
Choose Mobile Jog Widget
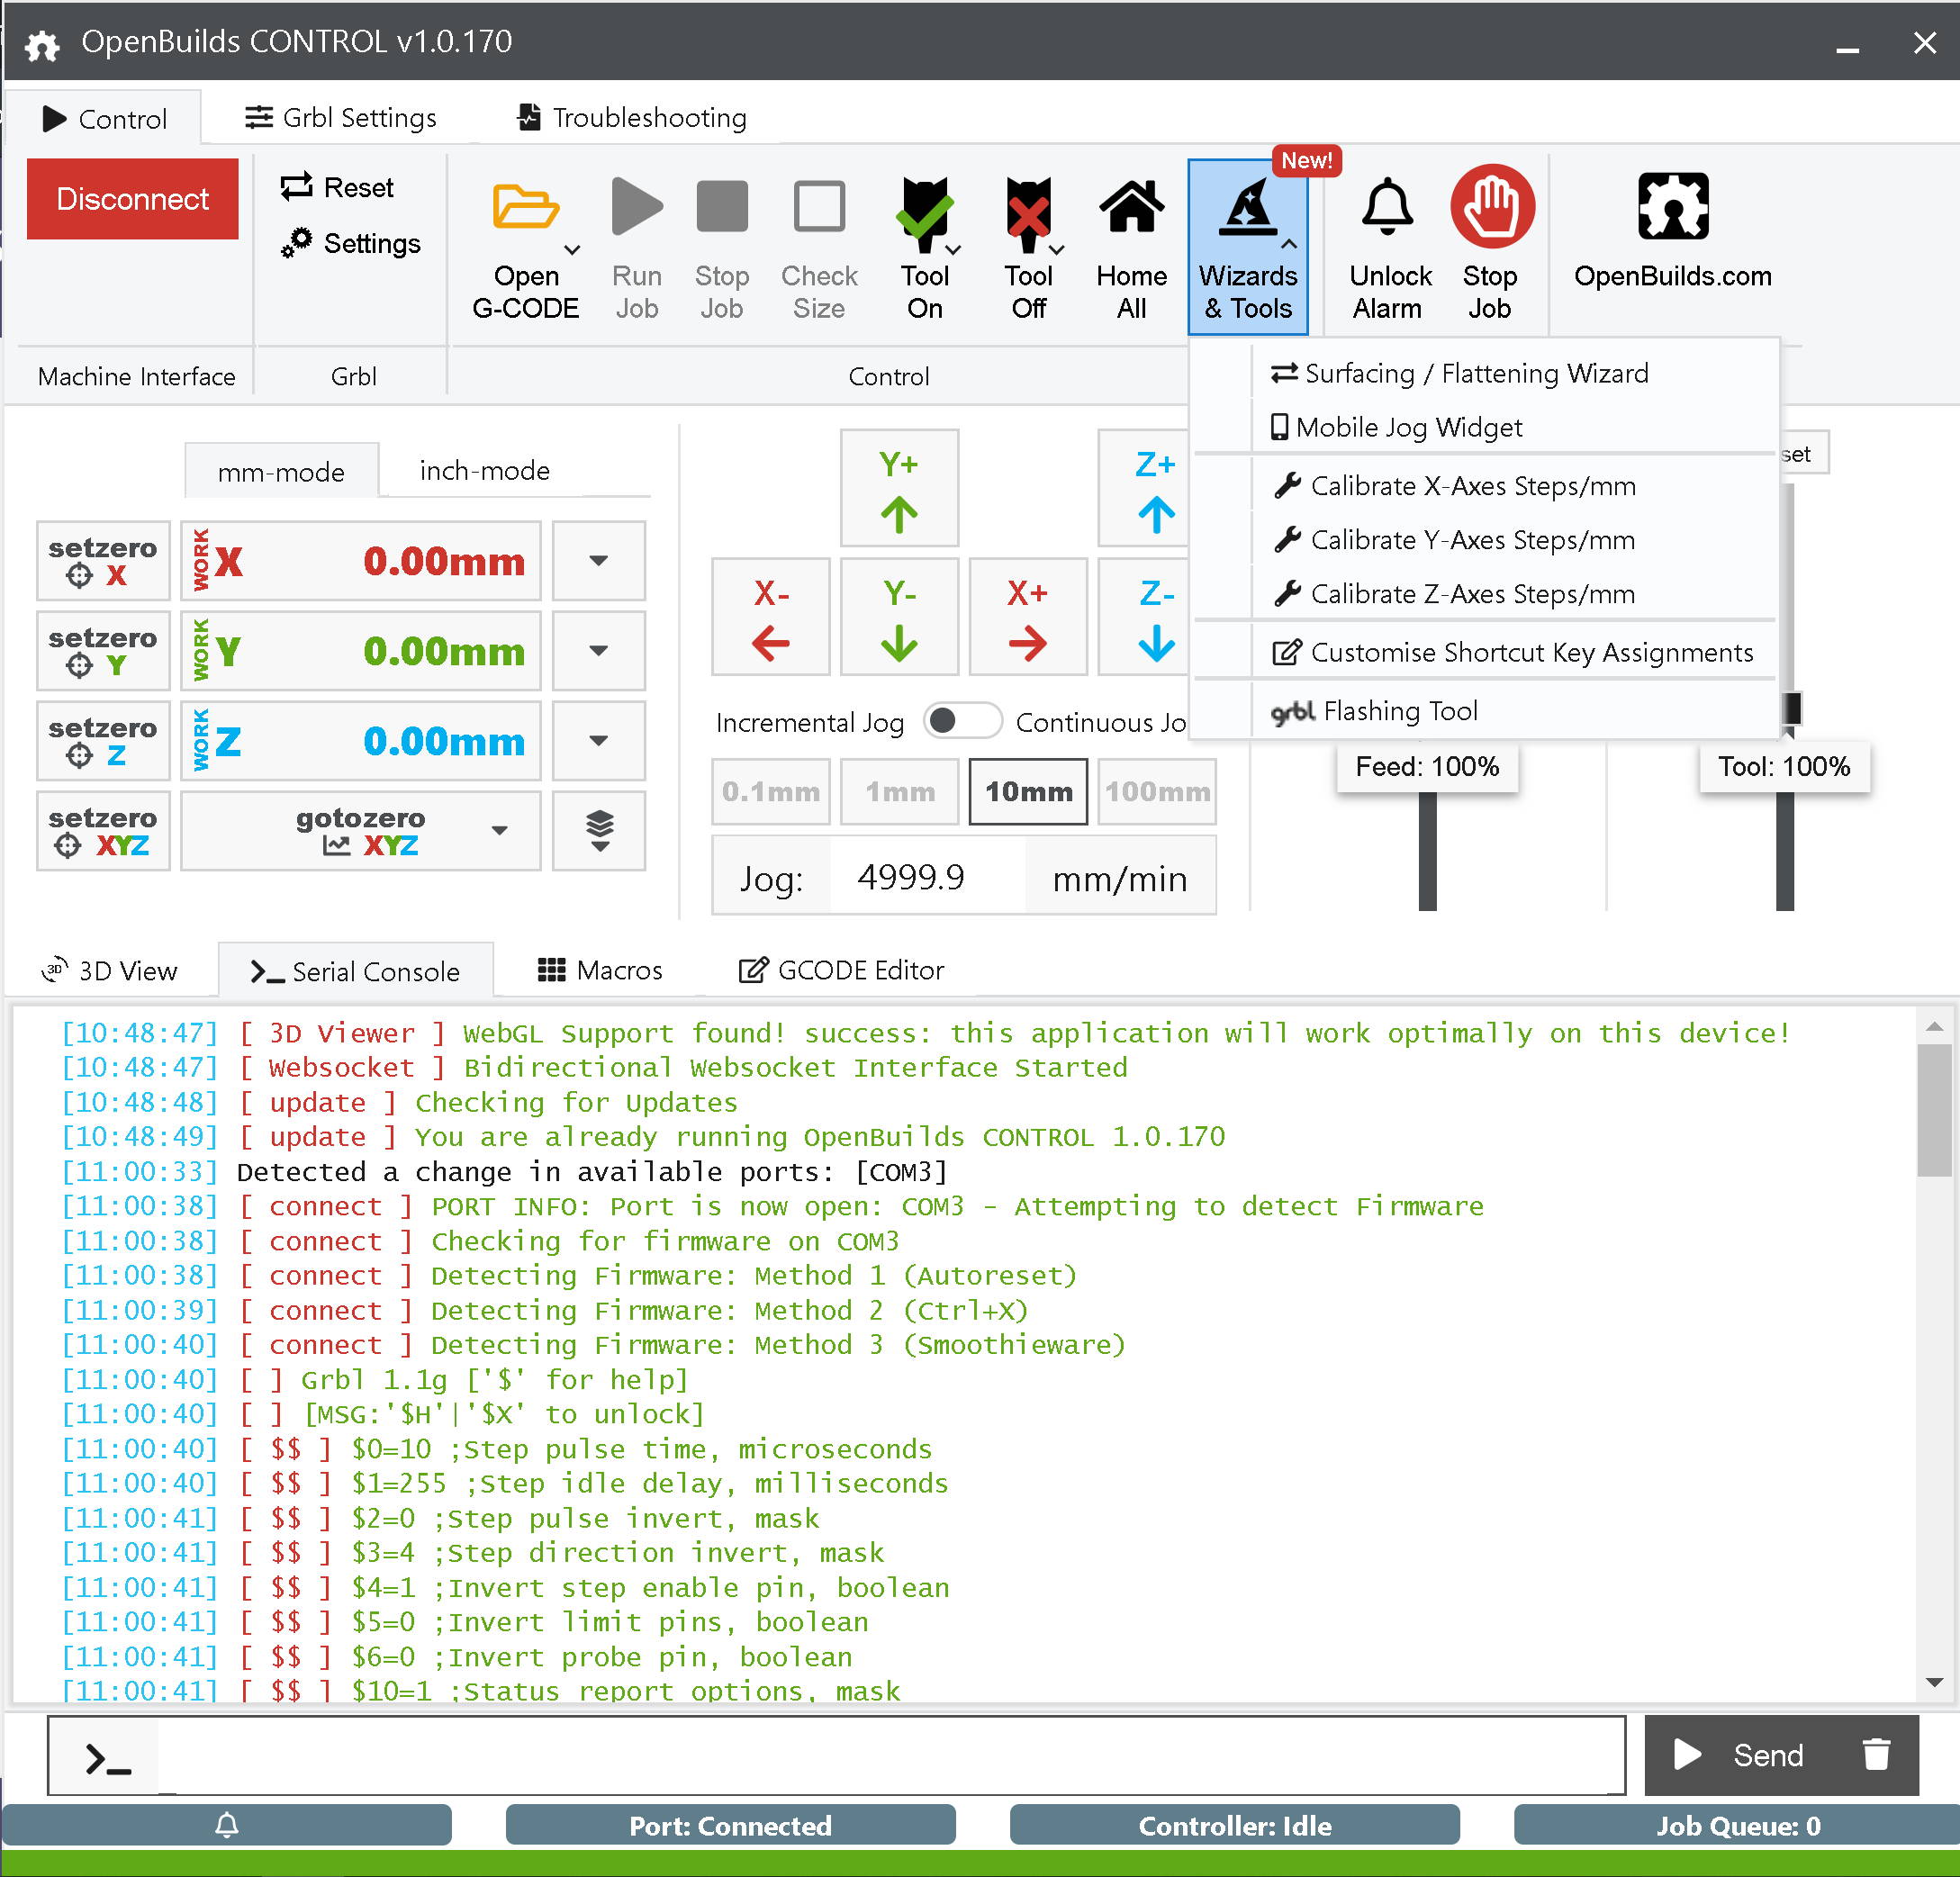1485,427
